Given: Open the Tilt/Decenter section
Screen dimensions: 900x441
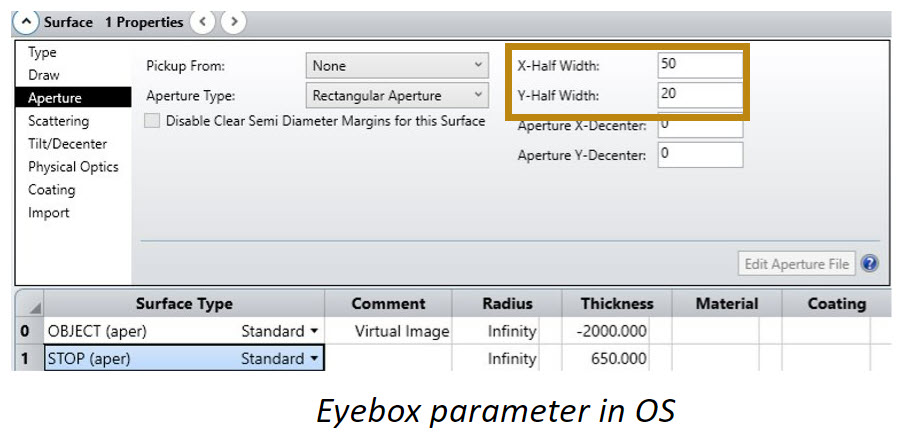Looking at the screenshot, I should 68,144.
